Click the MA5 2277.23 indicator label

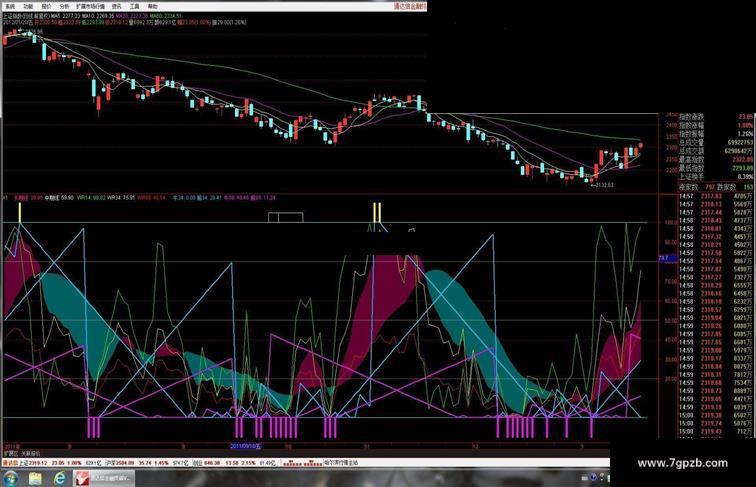67,16
